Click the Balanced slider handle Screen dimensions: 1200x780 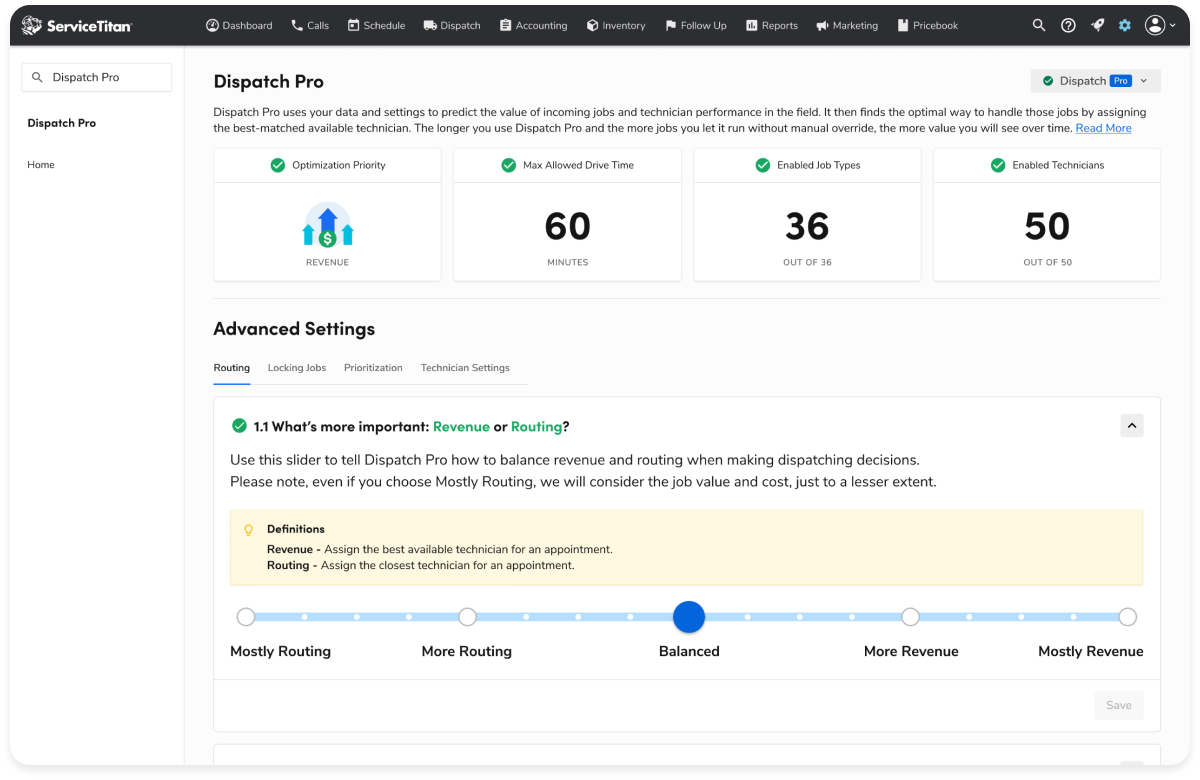tap(689, 617)
